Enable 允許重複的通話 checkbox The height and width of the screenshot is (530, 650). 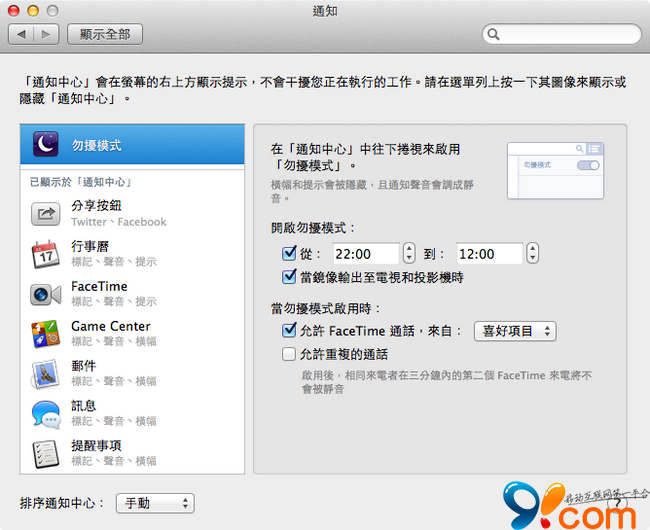(x=289, y=354)
